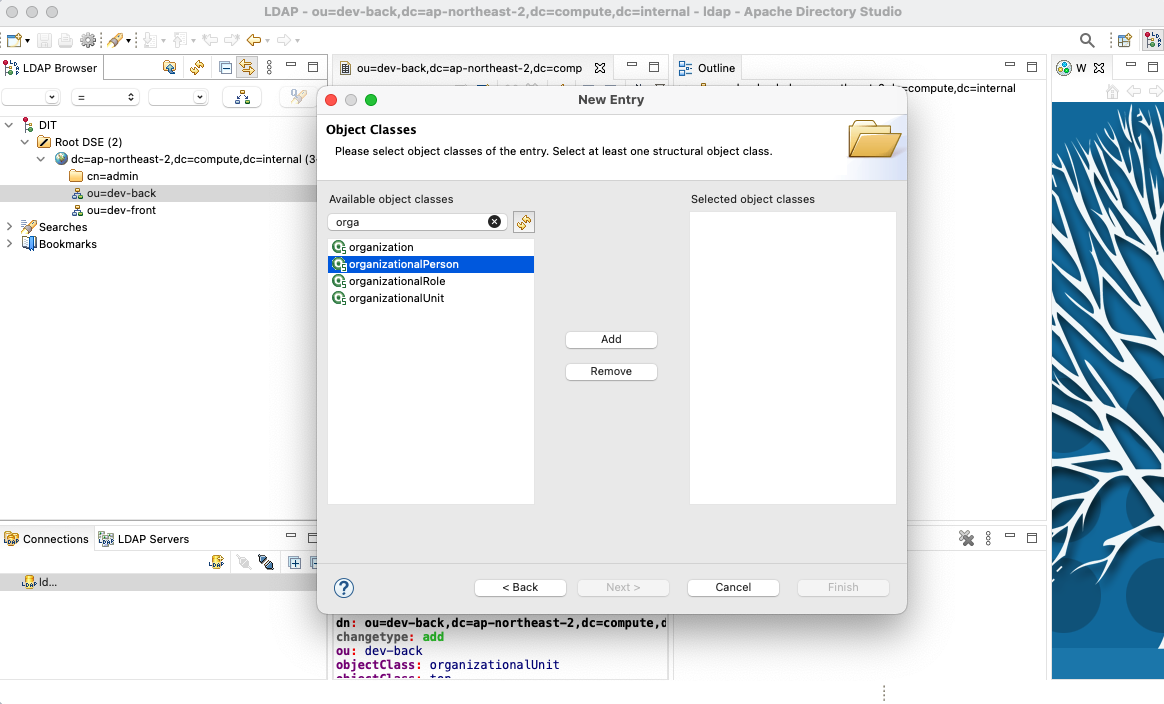Image resolution: width=1164 pixels, height=704 pixels.
Task: Open the quick search attribute combo box
Action: coord(30,97)
